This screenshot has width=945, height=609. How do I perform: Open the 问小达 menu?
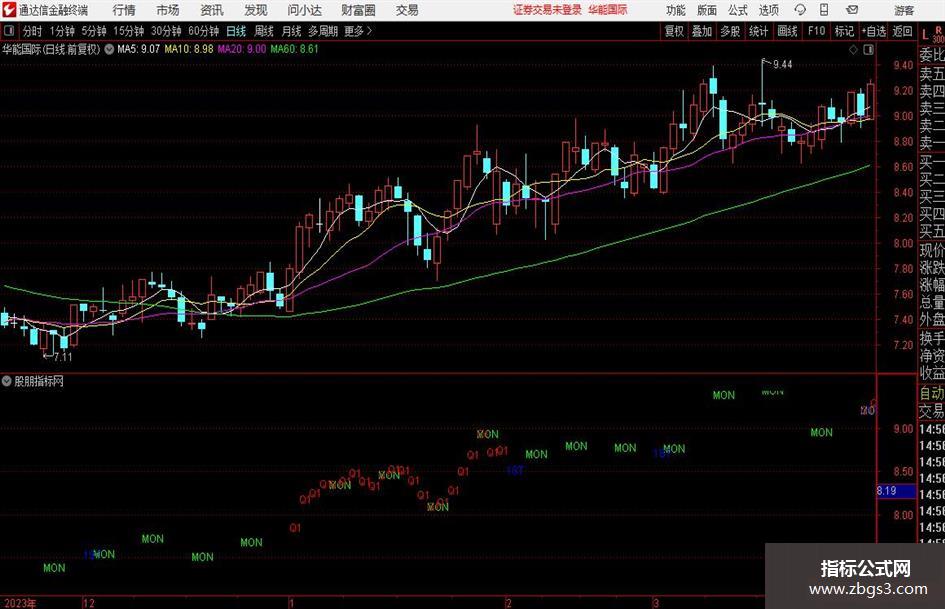[x=304, y=10]
